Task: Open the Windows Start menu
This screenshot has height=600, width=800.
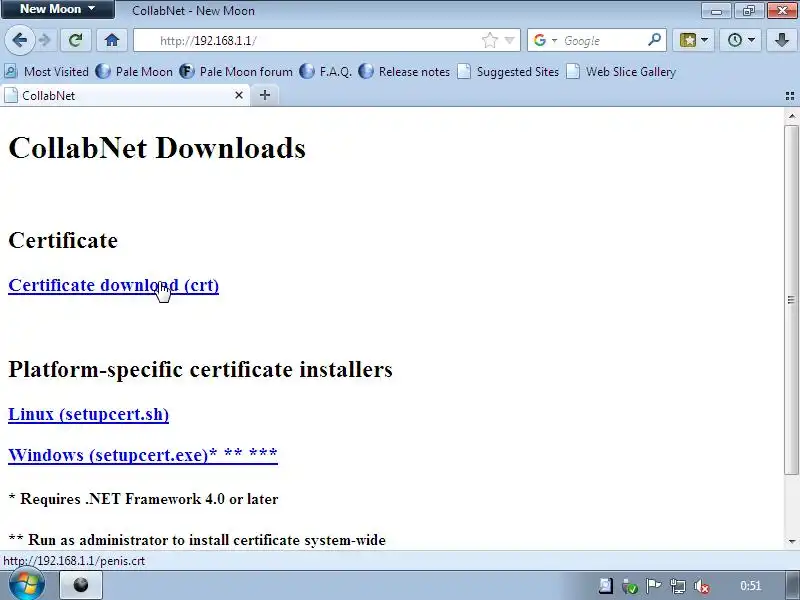Action: coord(27,585)
